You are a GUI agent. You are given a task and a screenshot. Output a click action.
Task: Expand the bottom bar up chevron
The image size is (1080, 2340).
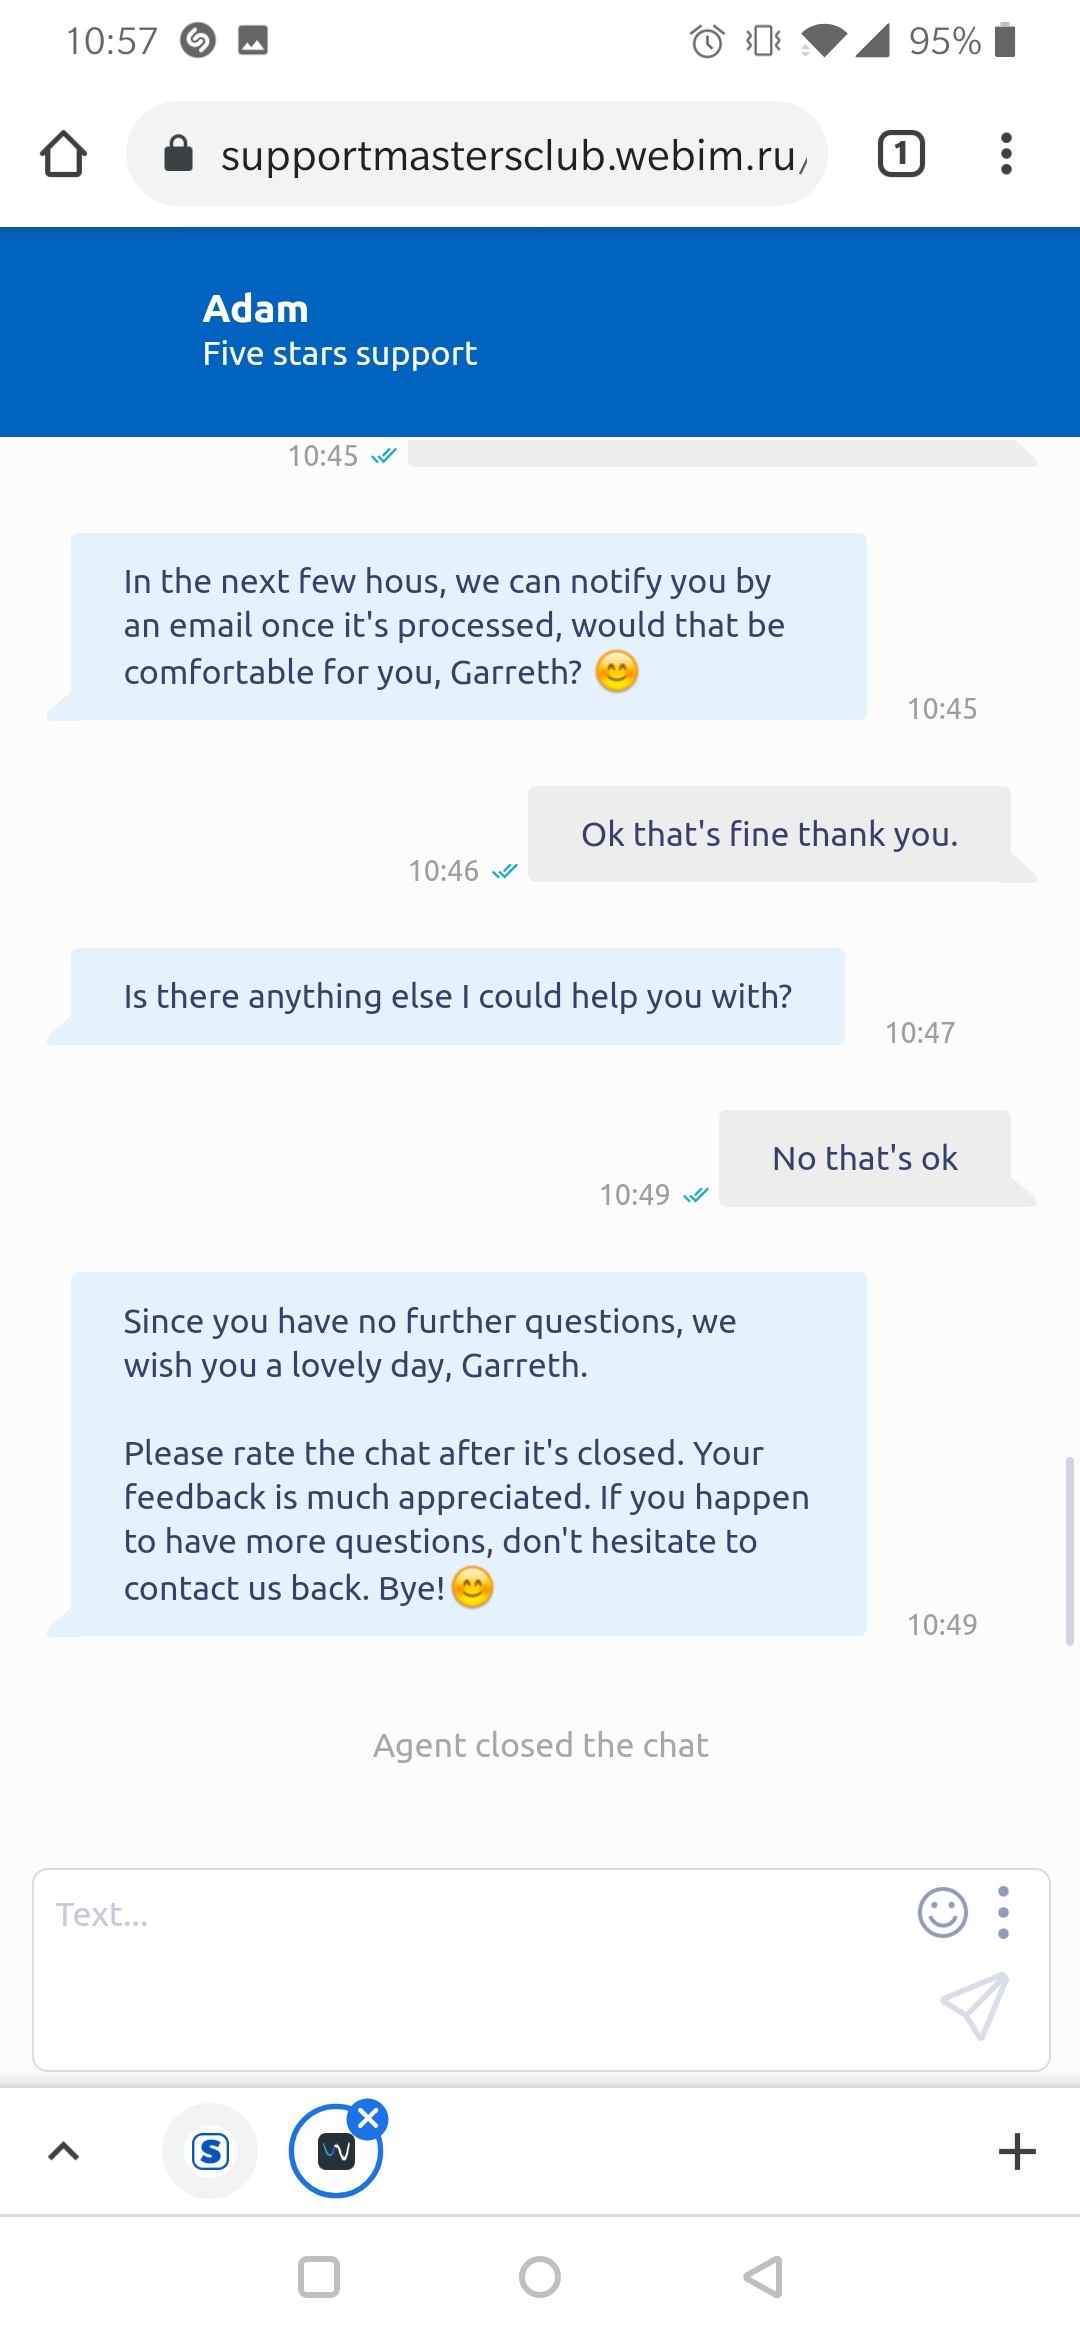(x=63, y=2151)
